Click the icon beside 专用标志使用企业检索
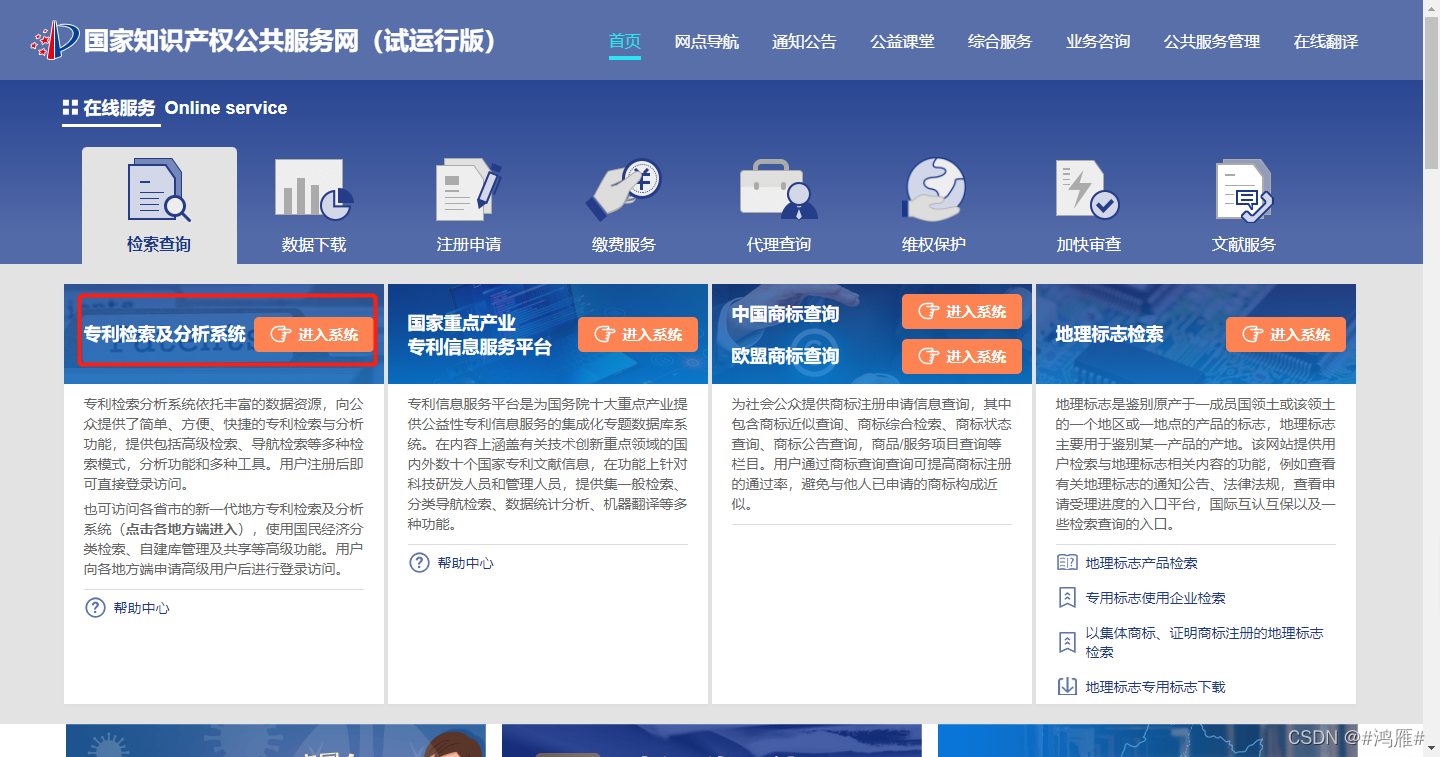 coord(1067,598)
